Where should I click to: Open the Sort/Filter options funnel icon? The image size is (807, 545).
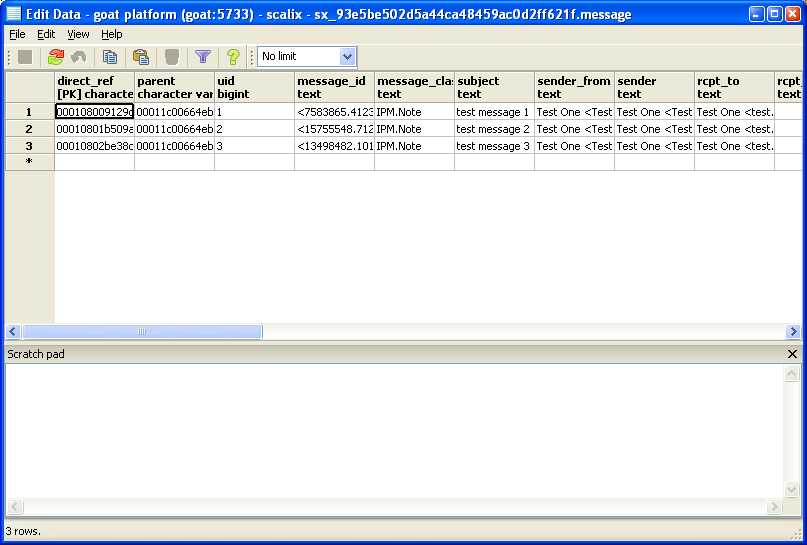pos(203,57)
